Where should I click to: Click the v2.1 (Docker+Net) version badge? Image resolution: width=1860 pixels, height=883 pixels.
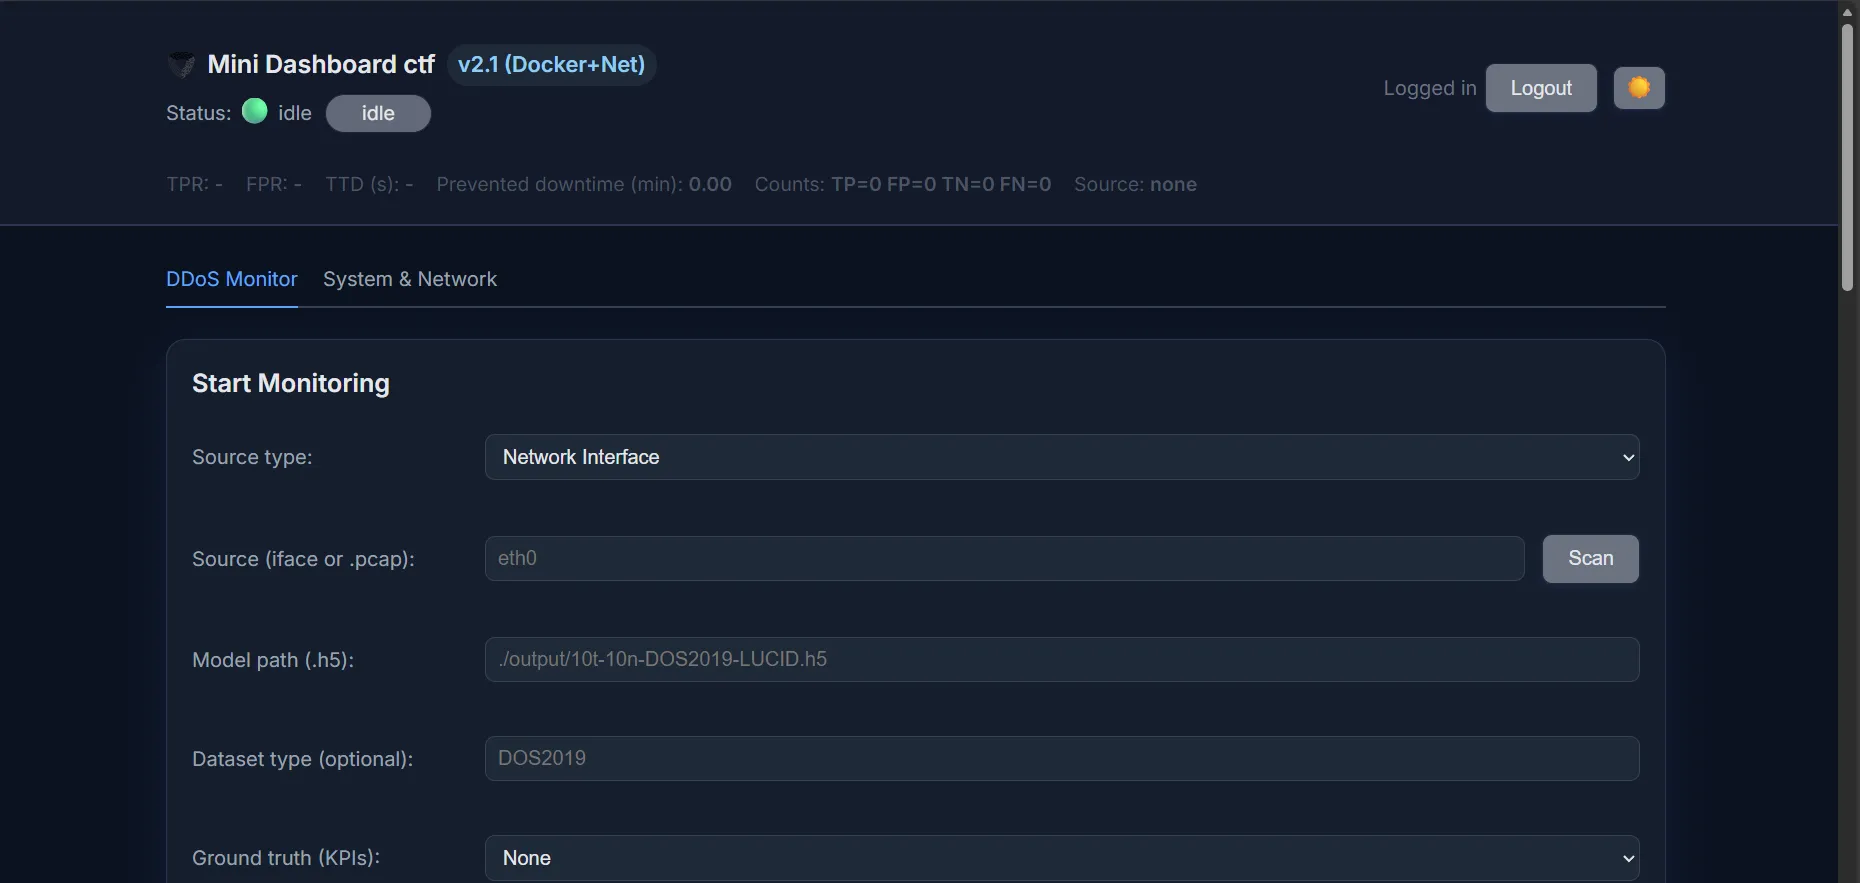(x=551, y=65)
